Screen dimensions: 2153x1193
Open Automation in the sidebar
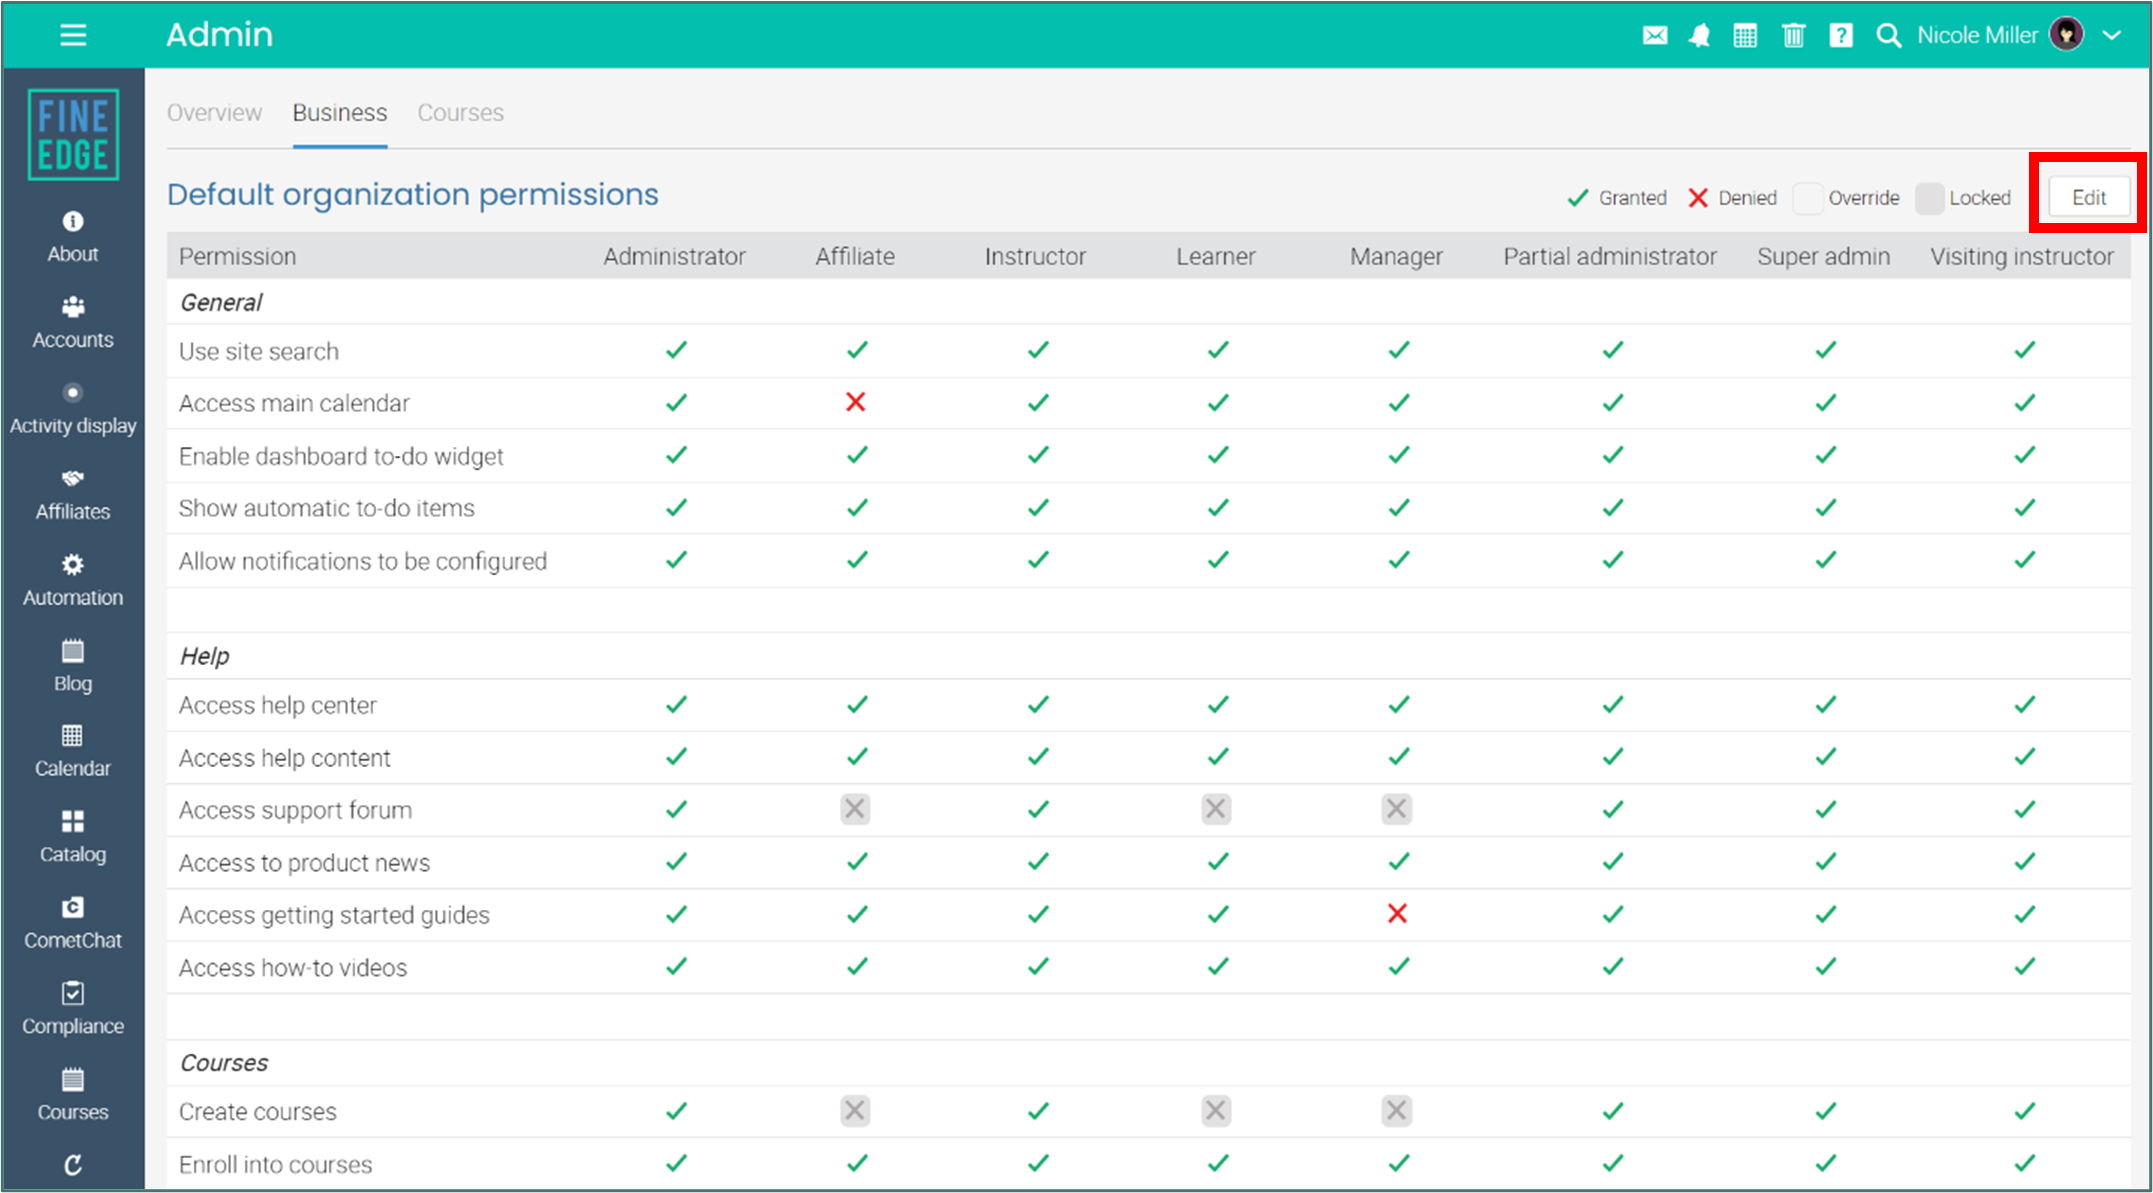pos(73,580)
